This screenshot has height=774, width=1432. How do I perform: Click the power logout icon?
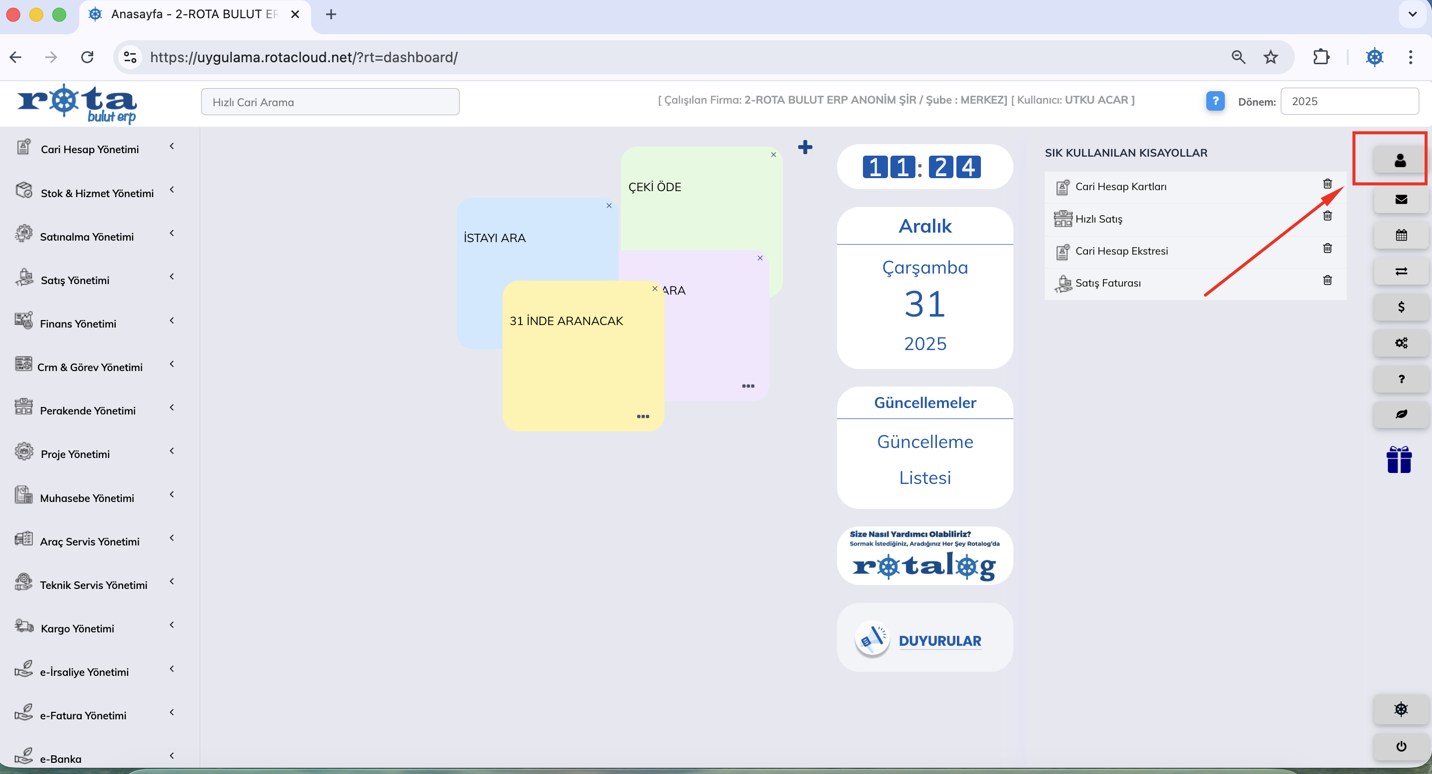point(1400,746)
